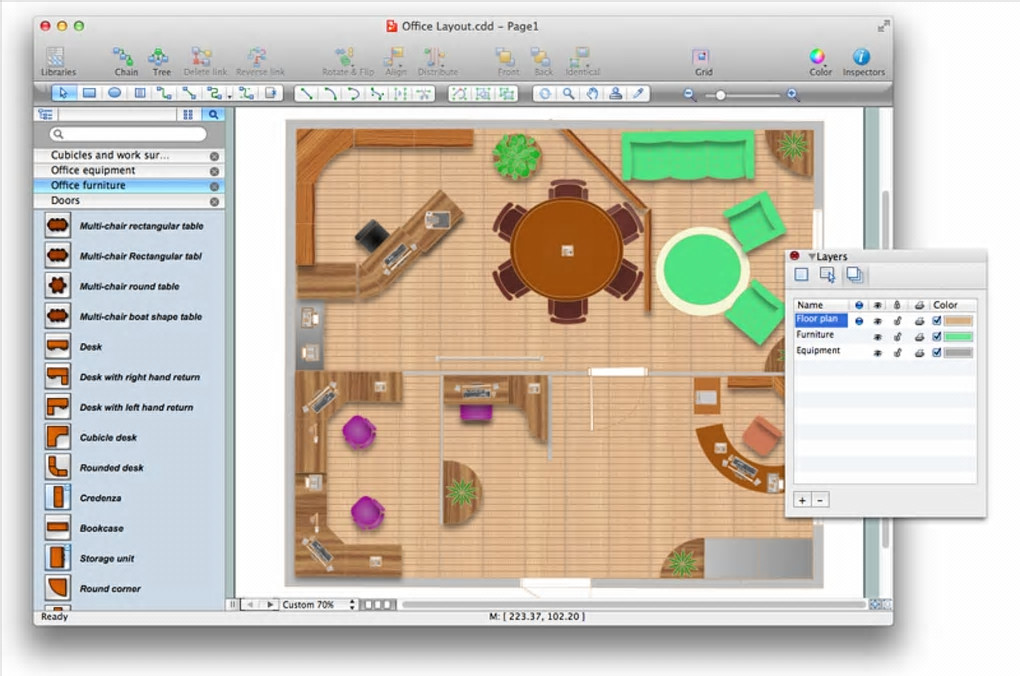The image size is (1020, 676).
Task: Collapse the Layers panel disclosure triangle
Action: 811,256
